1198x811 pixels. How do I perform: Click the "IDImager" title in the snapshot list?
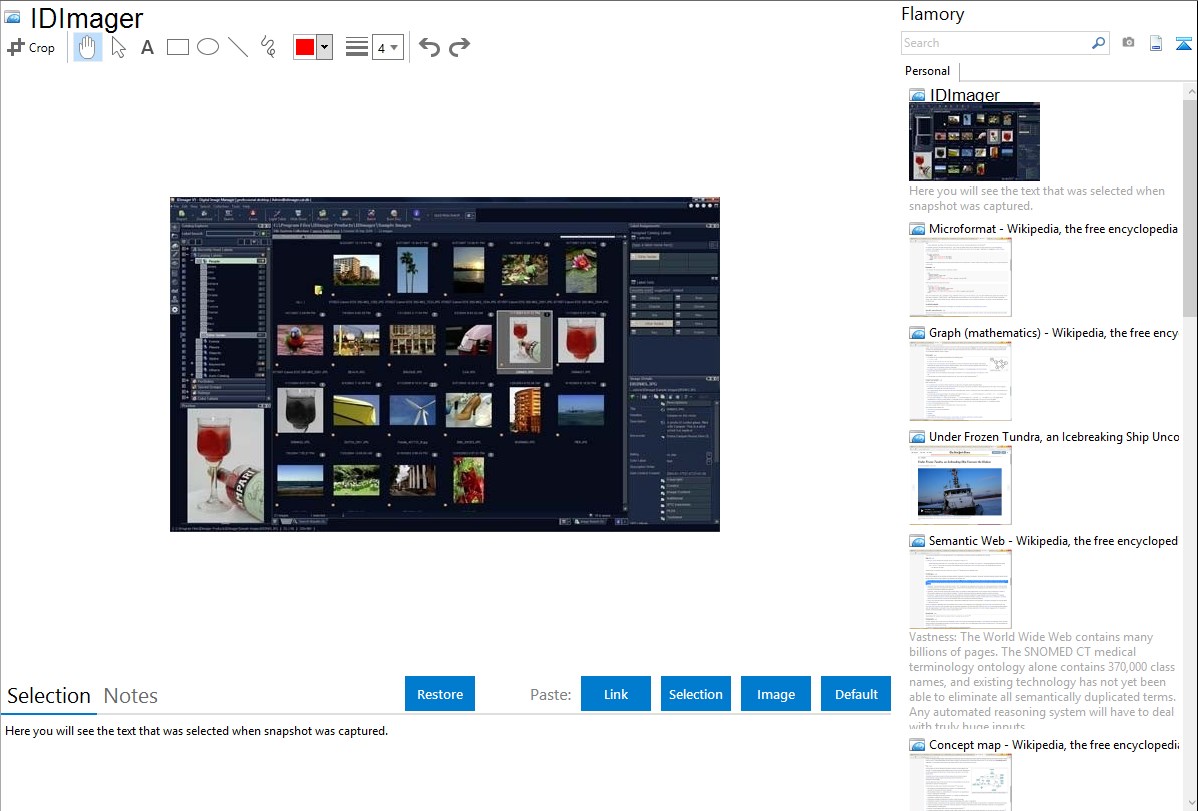tap(964, 95)
